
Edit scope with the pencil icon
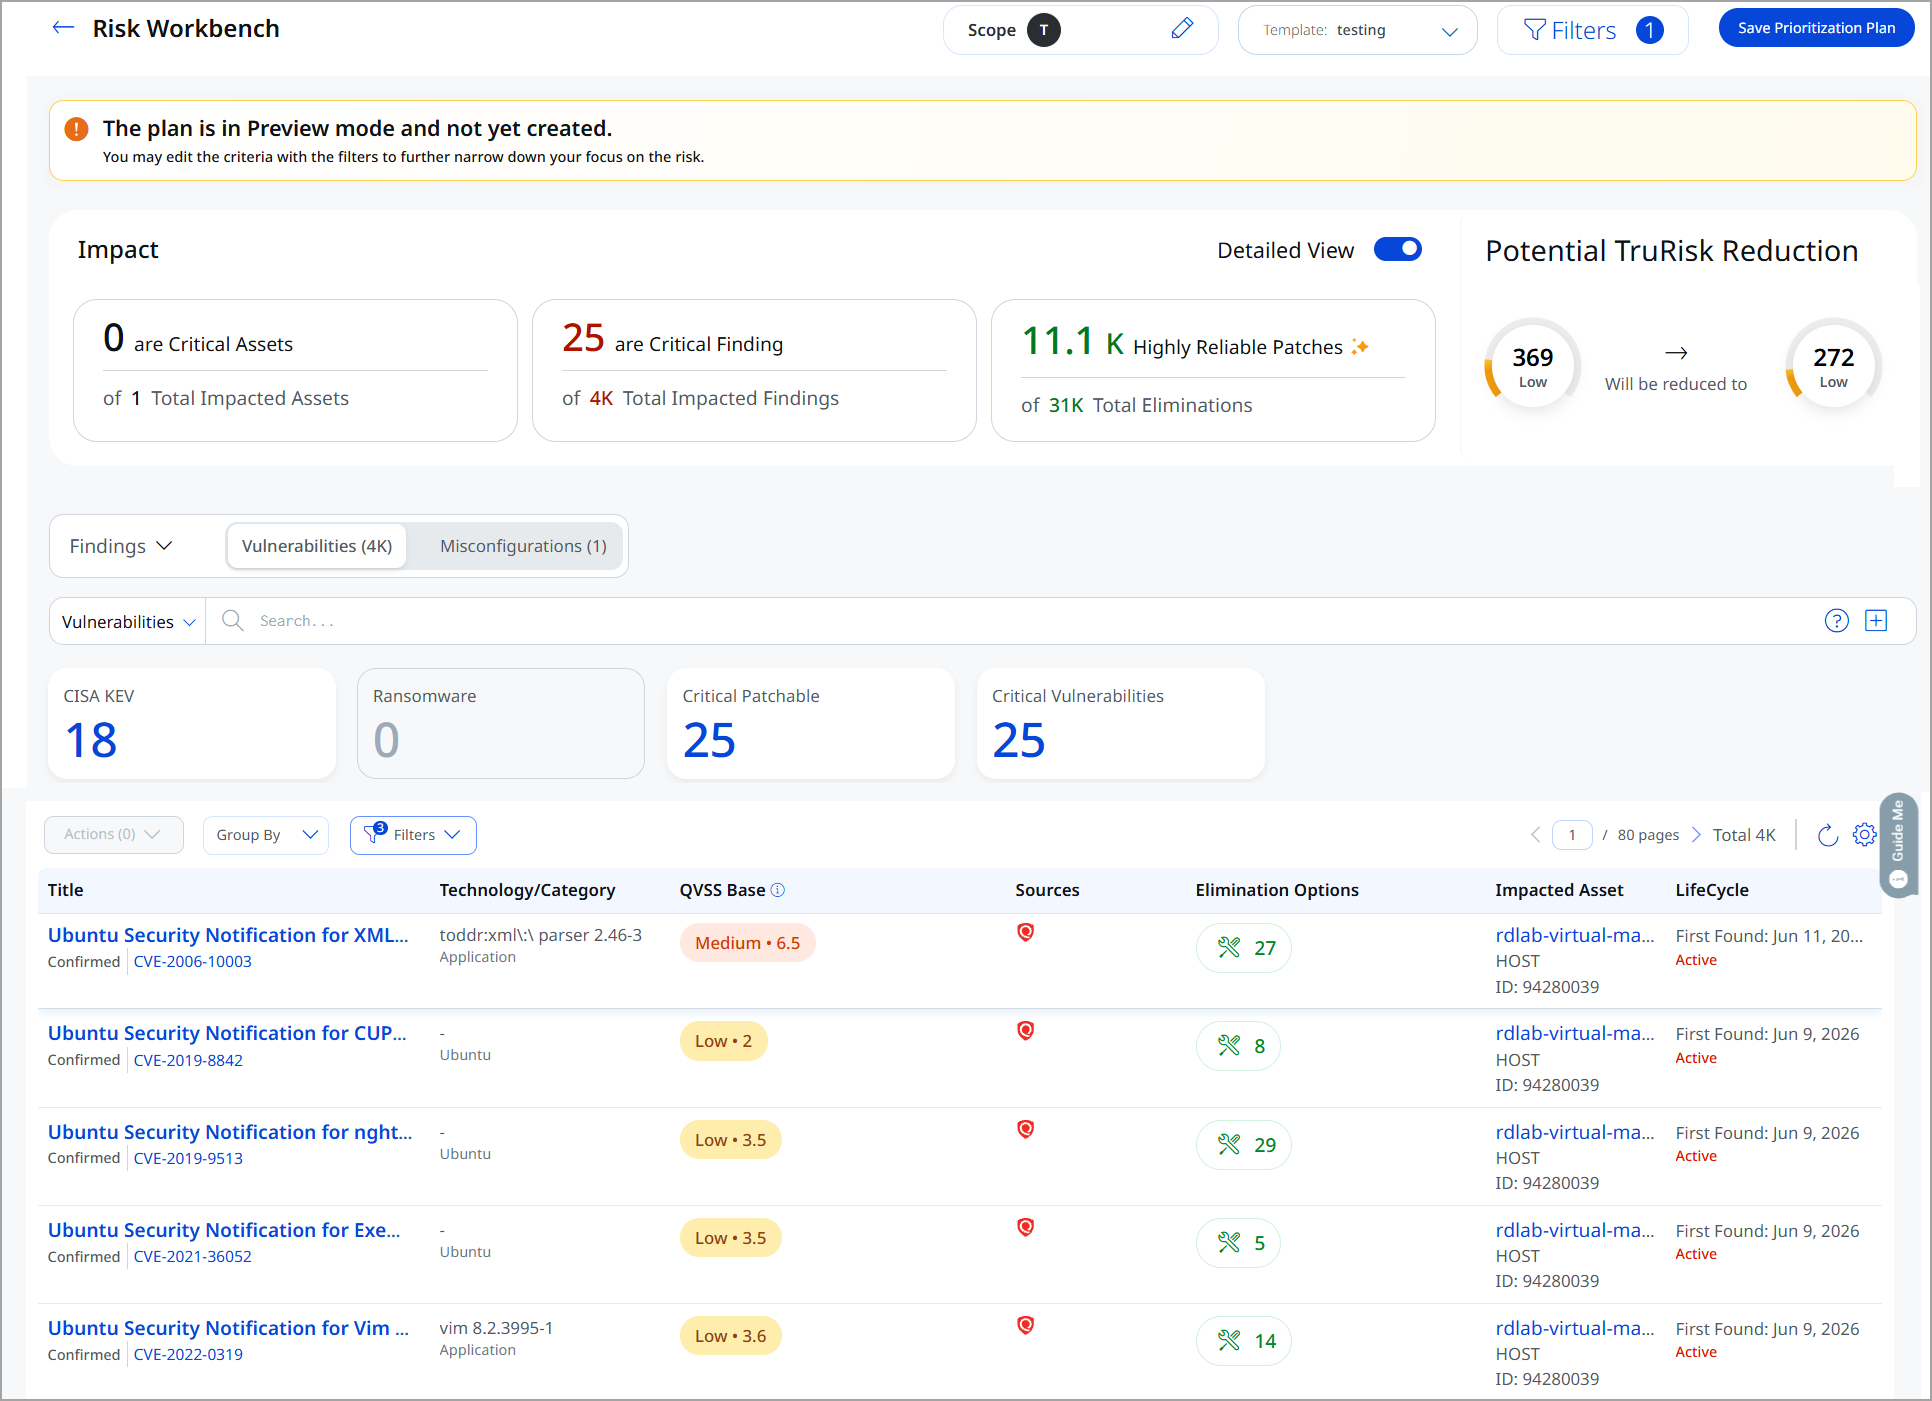pyautogui.click(x=1182, y=29)
